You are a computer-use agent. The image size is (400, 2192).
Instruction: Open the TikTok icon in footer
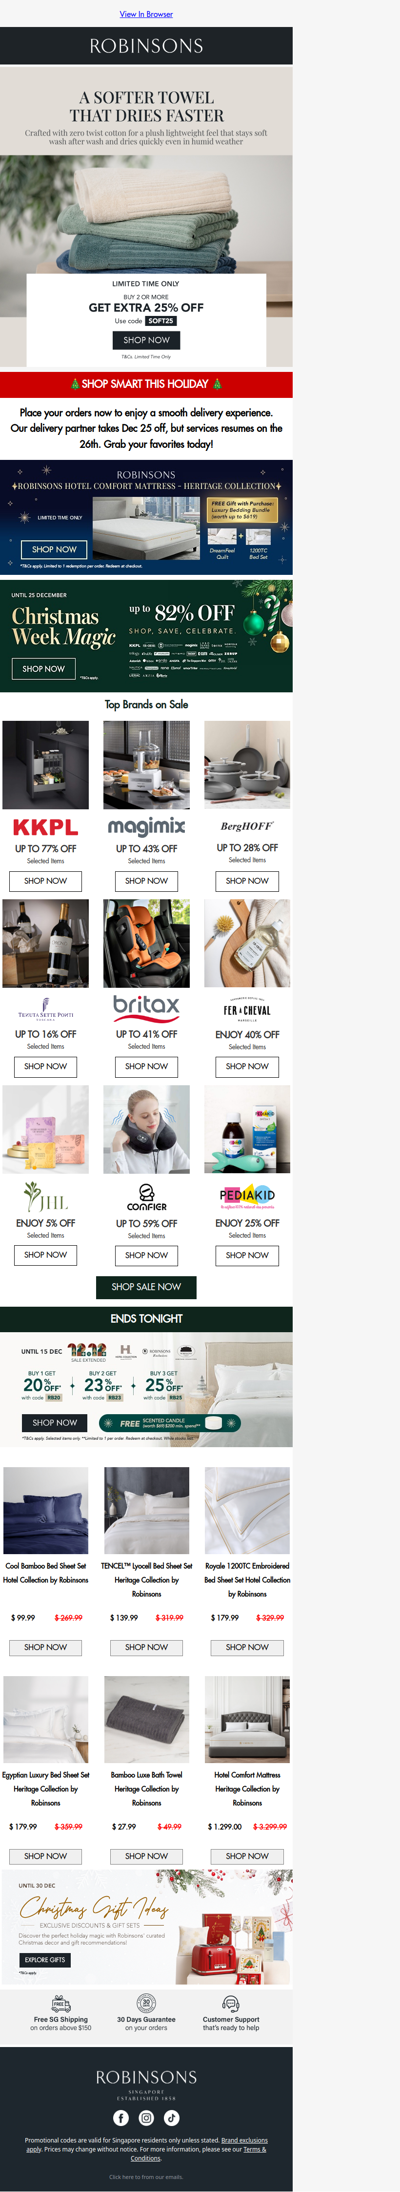pos(172,2117)
